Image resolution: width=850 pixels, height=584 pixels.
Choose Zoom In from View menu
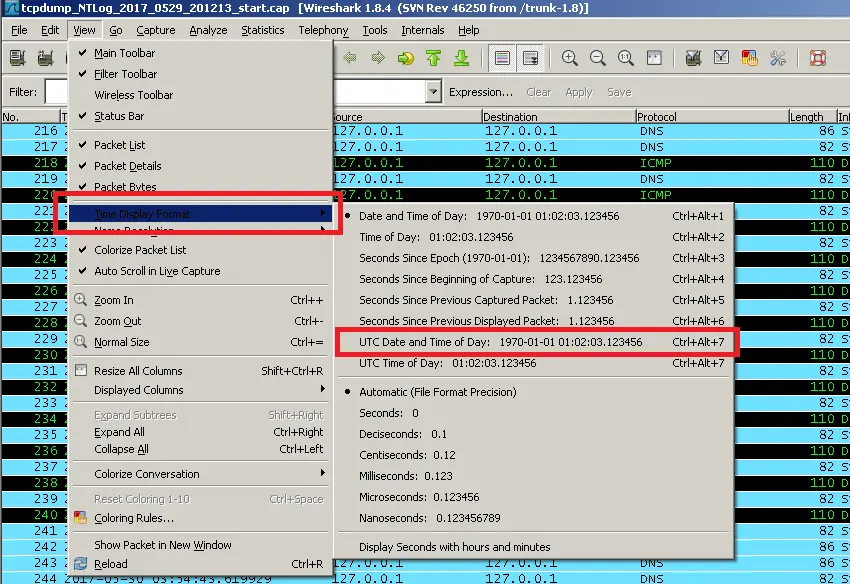(x=200, y=300)
